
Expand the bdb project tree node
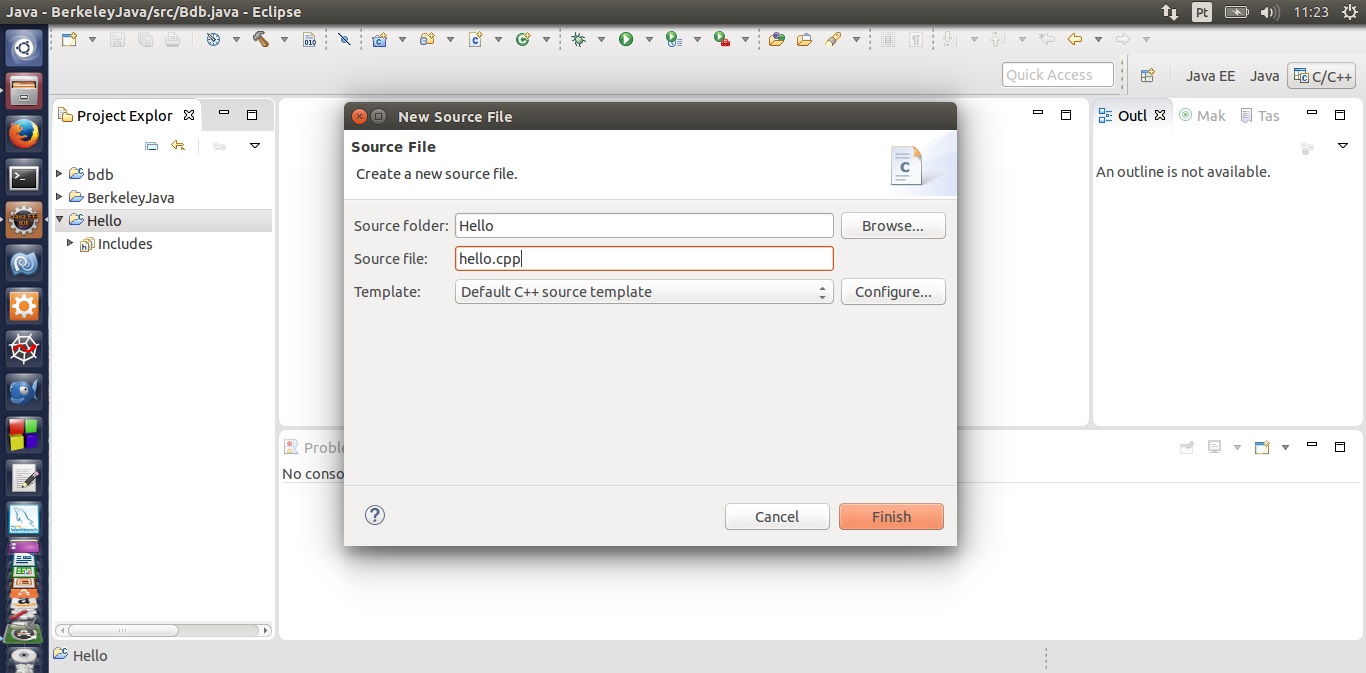[x=60, y=174]
